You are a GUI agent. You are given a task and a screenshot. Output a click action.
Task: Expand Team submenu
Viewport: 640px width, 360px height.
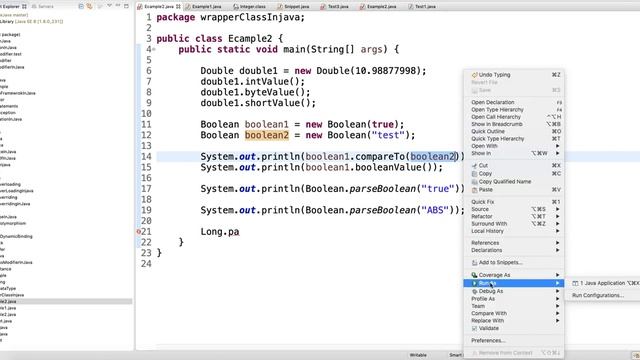pyautogui.click(x=514, y=306)
